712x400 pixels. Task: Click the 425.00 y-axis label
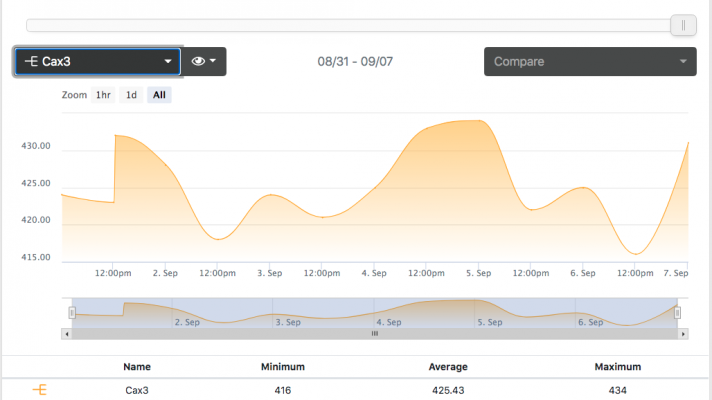[x=36, y=183]
